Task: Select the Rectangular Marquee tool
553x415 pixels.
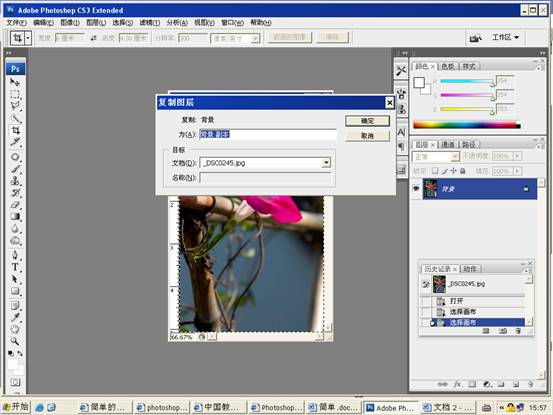Action: [15, 94]
